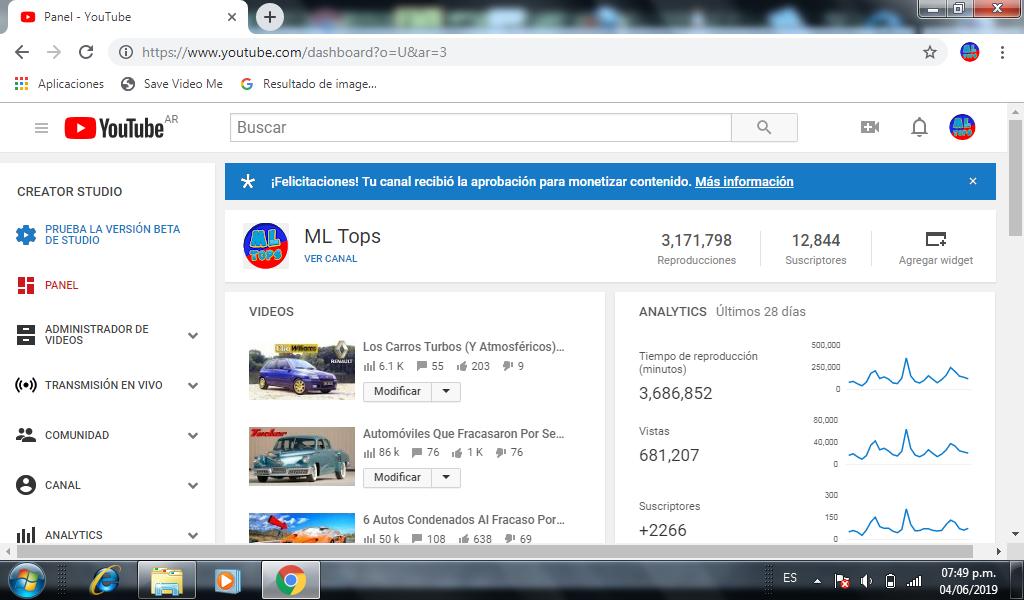Open a new Chrome tab
Viewport: 1024px width, 600px height.
coord(270,17)
